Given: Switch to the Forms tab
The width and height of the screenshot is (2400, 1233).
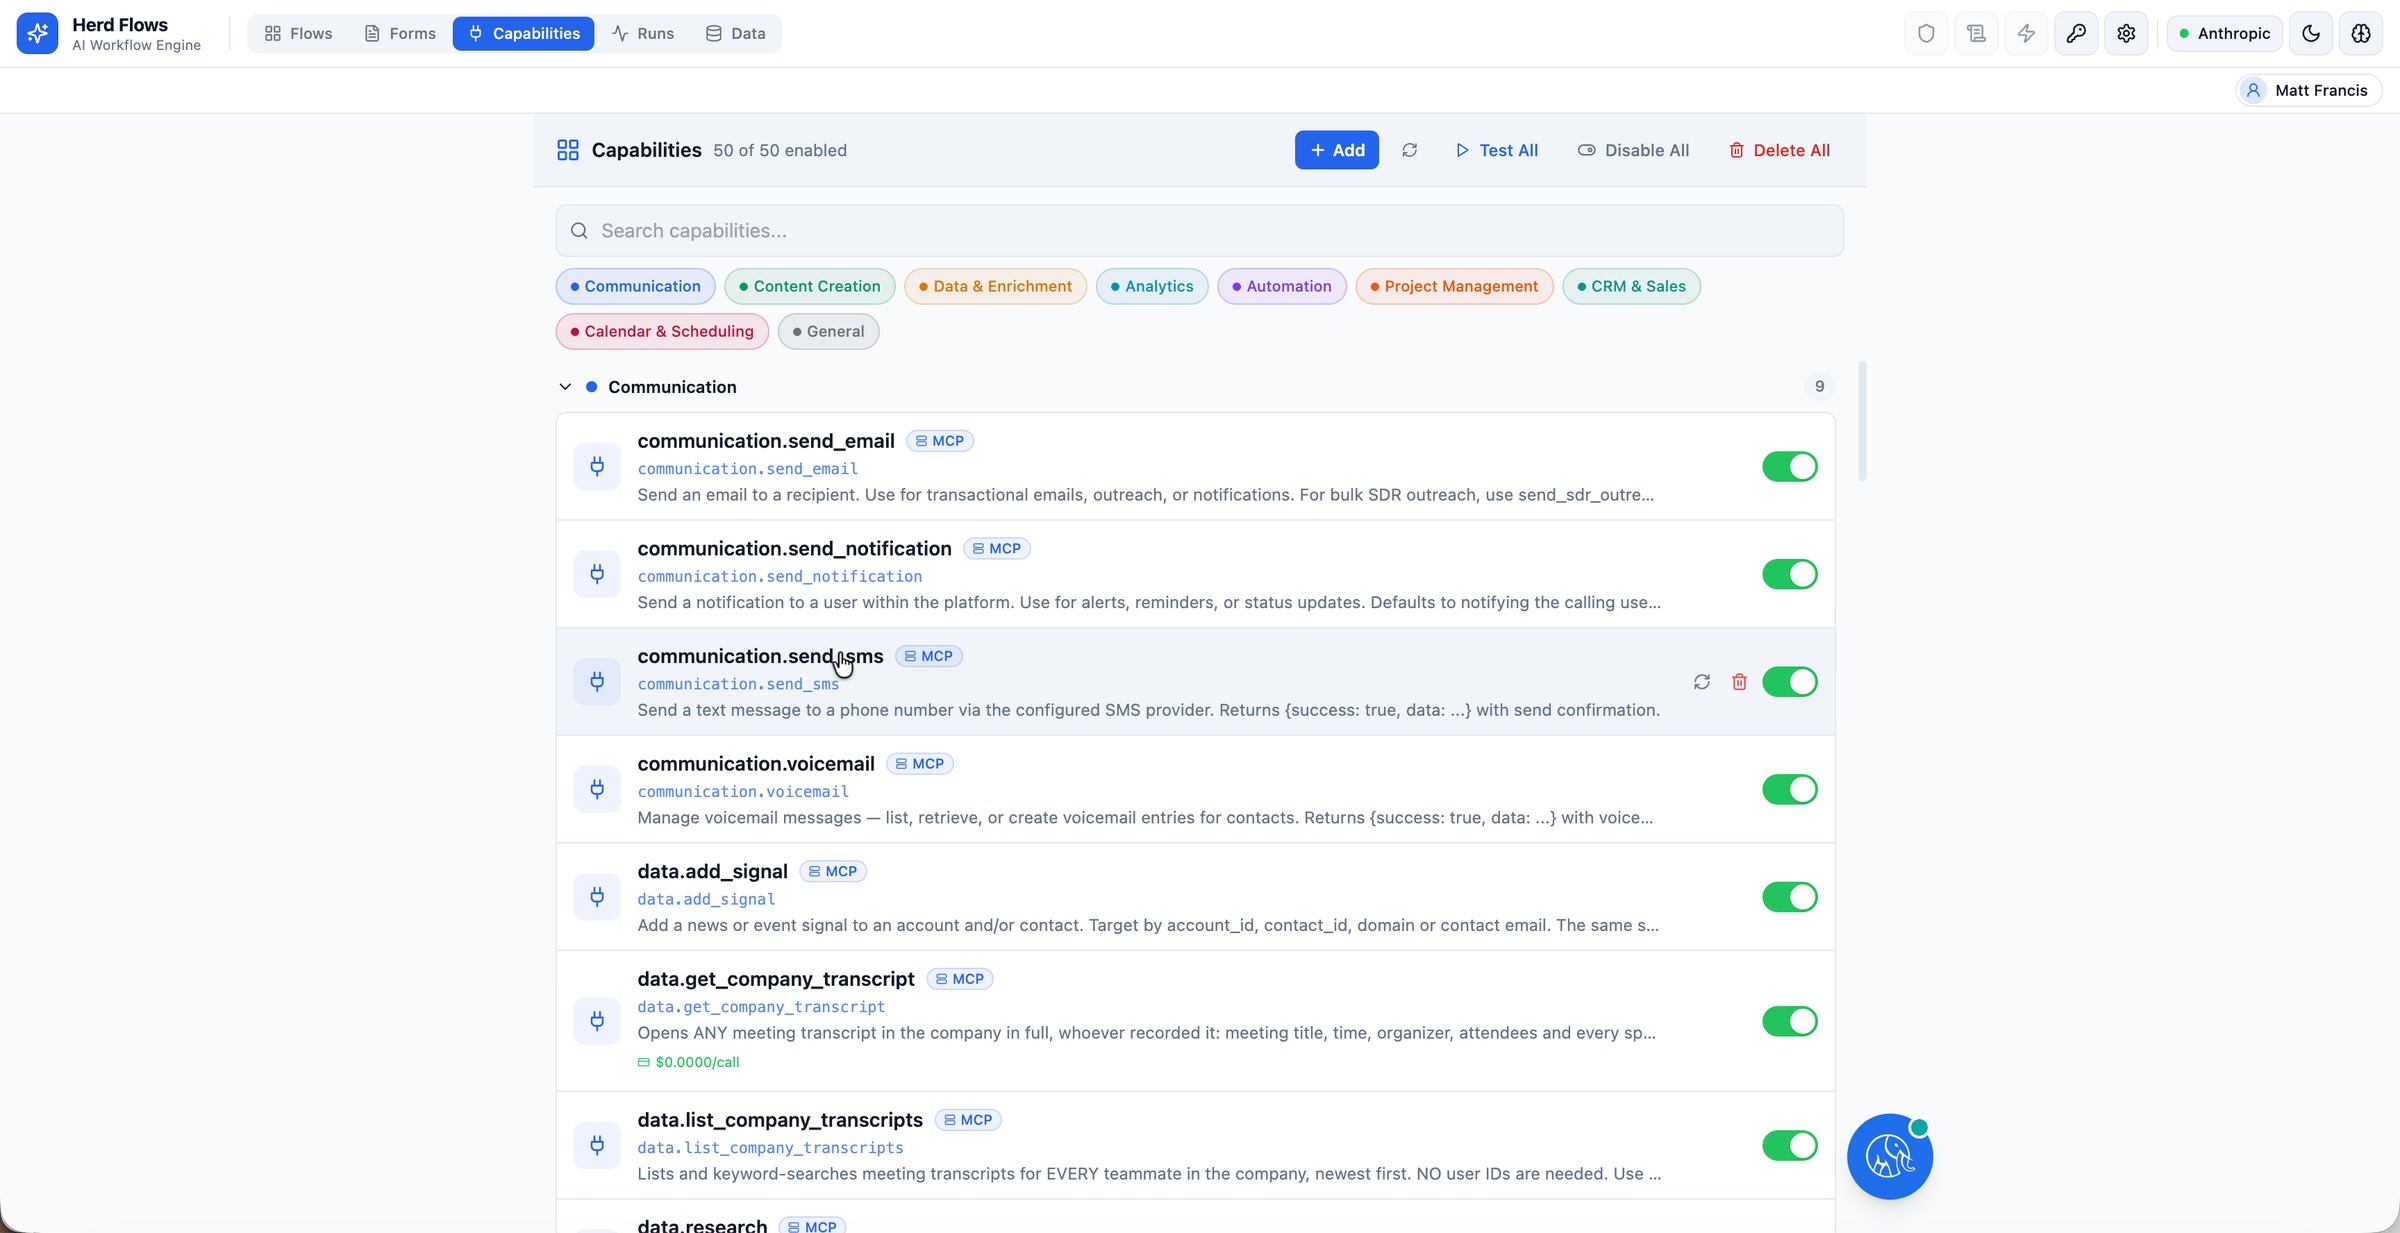Looking at the screenshot, I should click(x=400, y=33).
